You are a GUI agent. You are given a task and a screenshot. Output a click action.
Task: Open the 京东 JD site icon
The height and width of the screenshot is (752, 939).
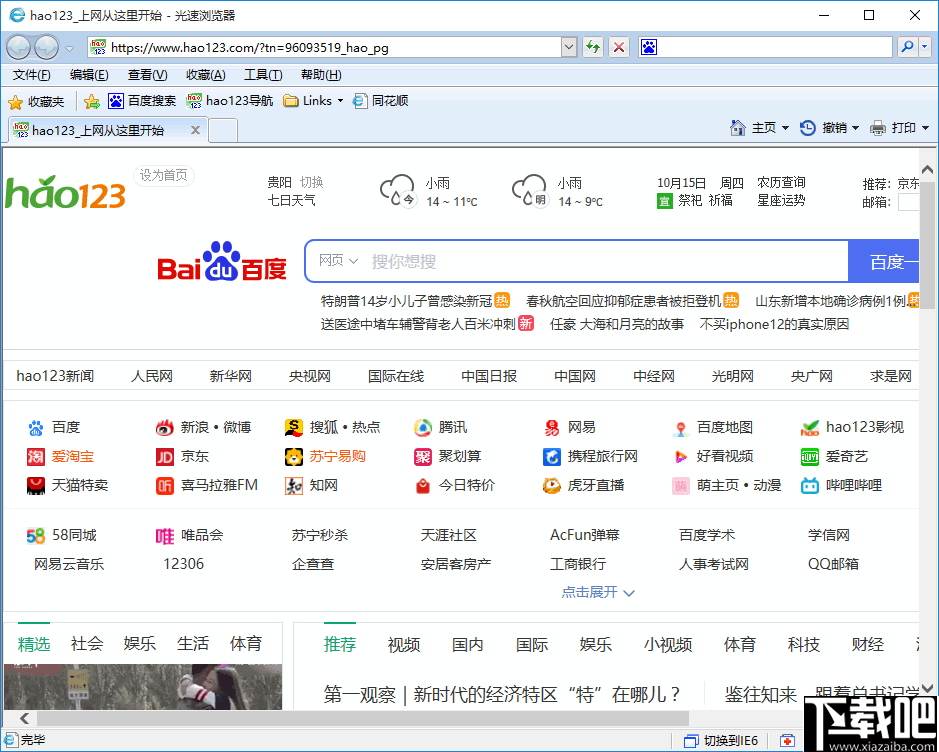point(165,457)
